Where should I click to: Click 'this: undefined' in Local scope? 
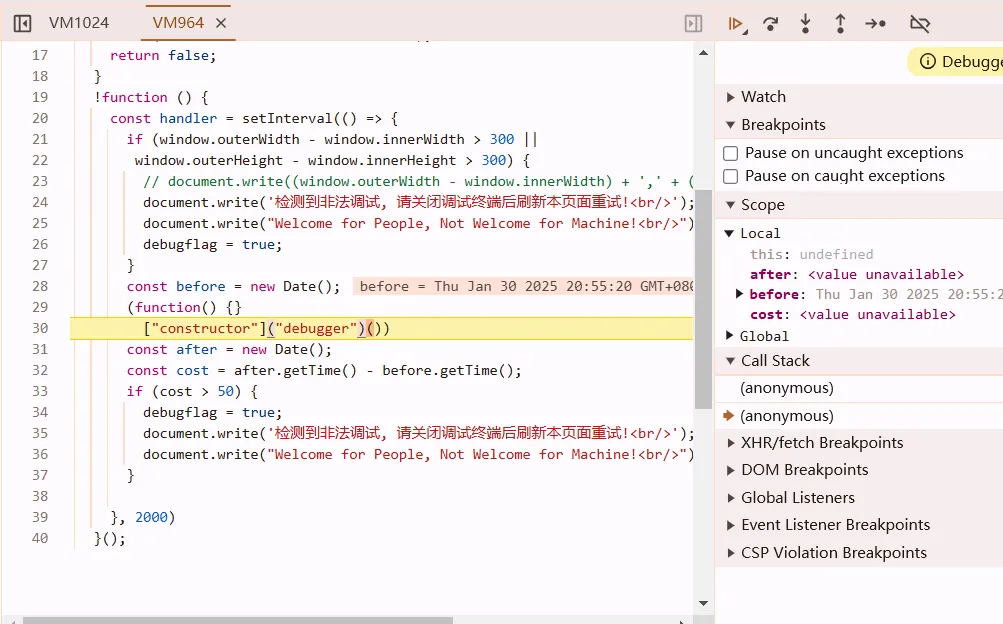click(x=812, y=254)
